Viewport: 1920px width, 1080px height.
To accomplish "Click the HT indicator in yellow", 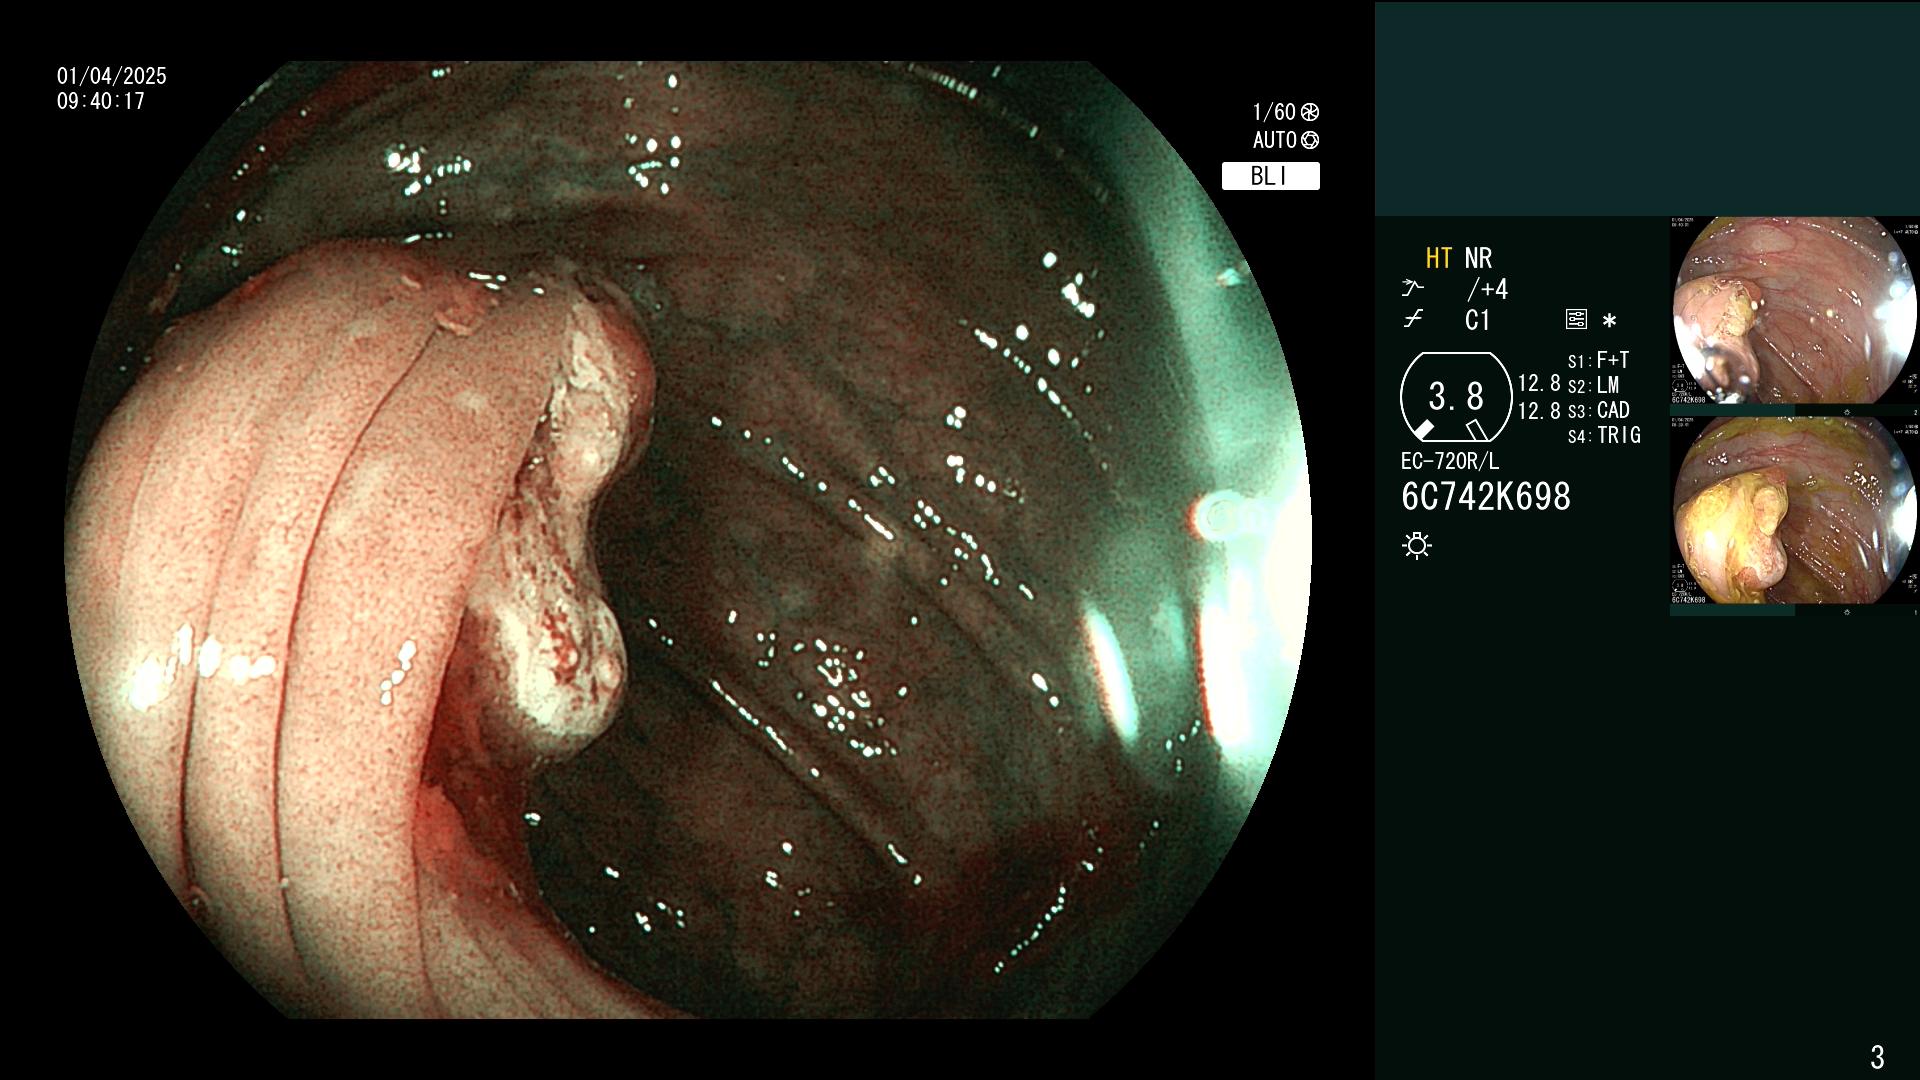I will click(x=1439, y=258).
